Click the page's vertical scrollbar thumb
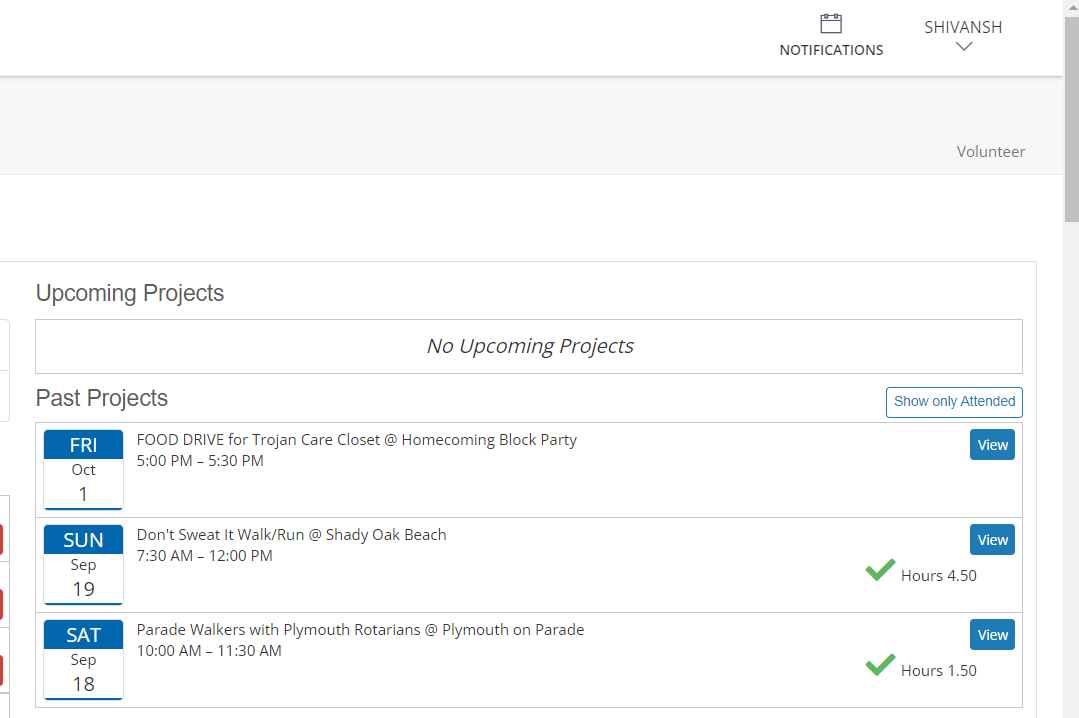The width and height of the screenshot is (1079, 718). [x=1071, y=118]
